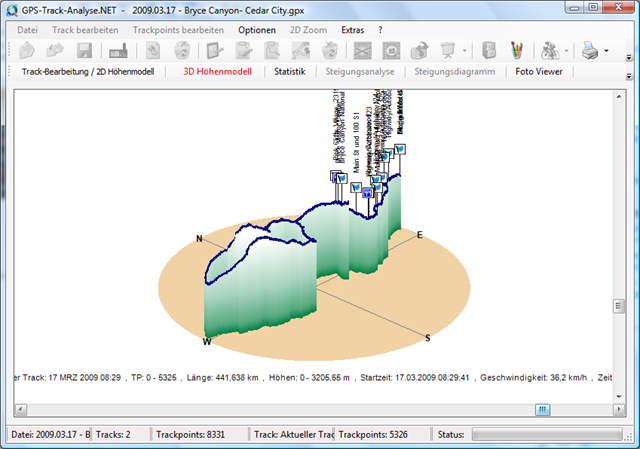The width and height of the screenshot is (640, 449).
Task: Click the GPS device icon in toolbar
Action: pos(117,50)
